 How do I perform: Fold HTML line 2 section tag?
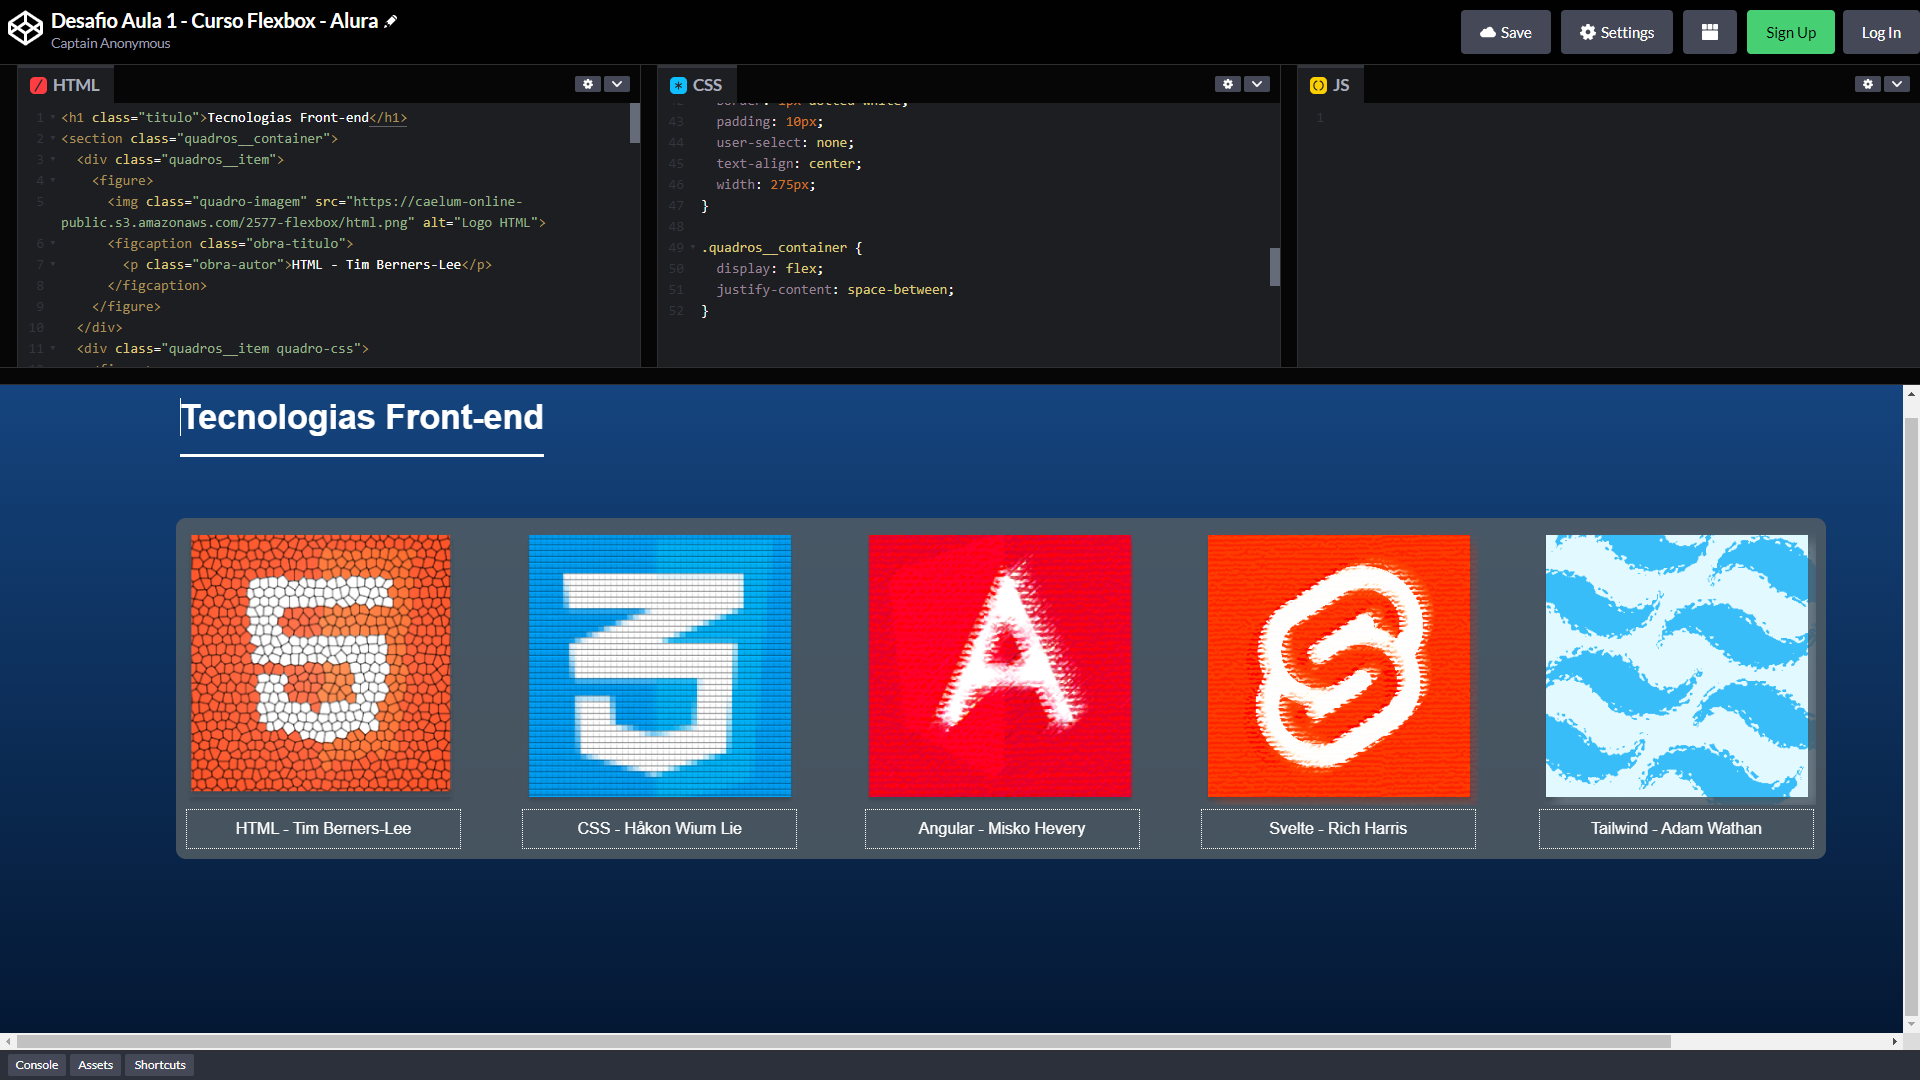(x=53, y=139)
